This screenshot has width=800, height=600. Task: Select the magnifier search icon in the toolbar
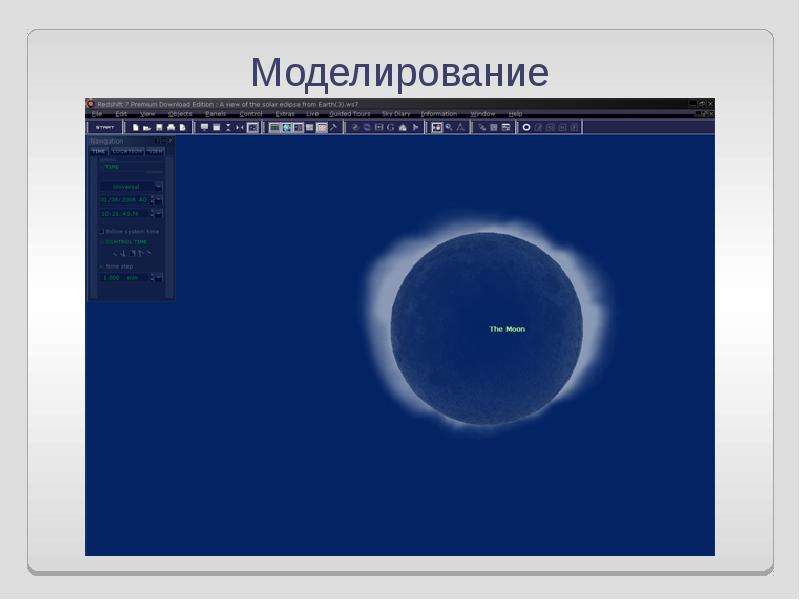449,127
